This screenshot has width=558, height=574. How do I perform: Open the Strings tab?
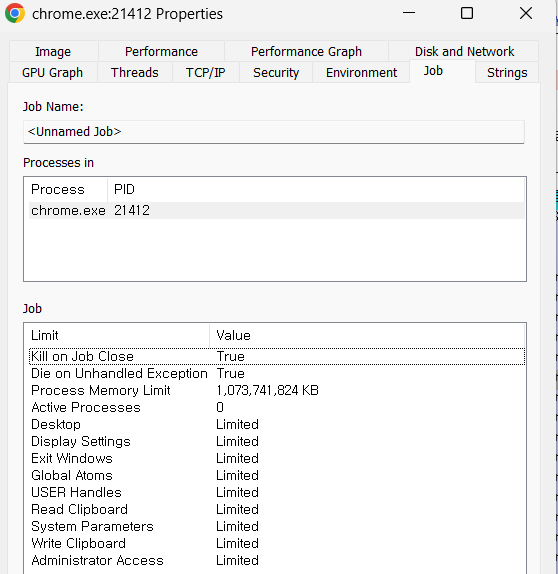[507, 72]
